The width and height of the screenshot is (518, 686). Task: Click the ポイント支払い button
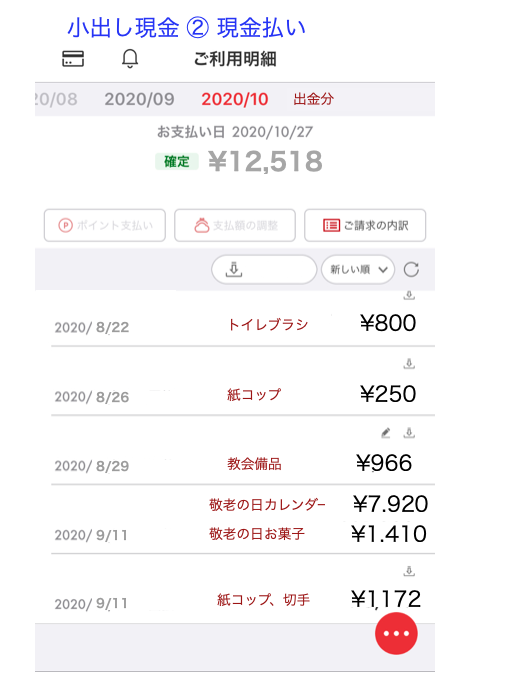[x=105, y=225]
